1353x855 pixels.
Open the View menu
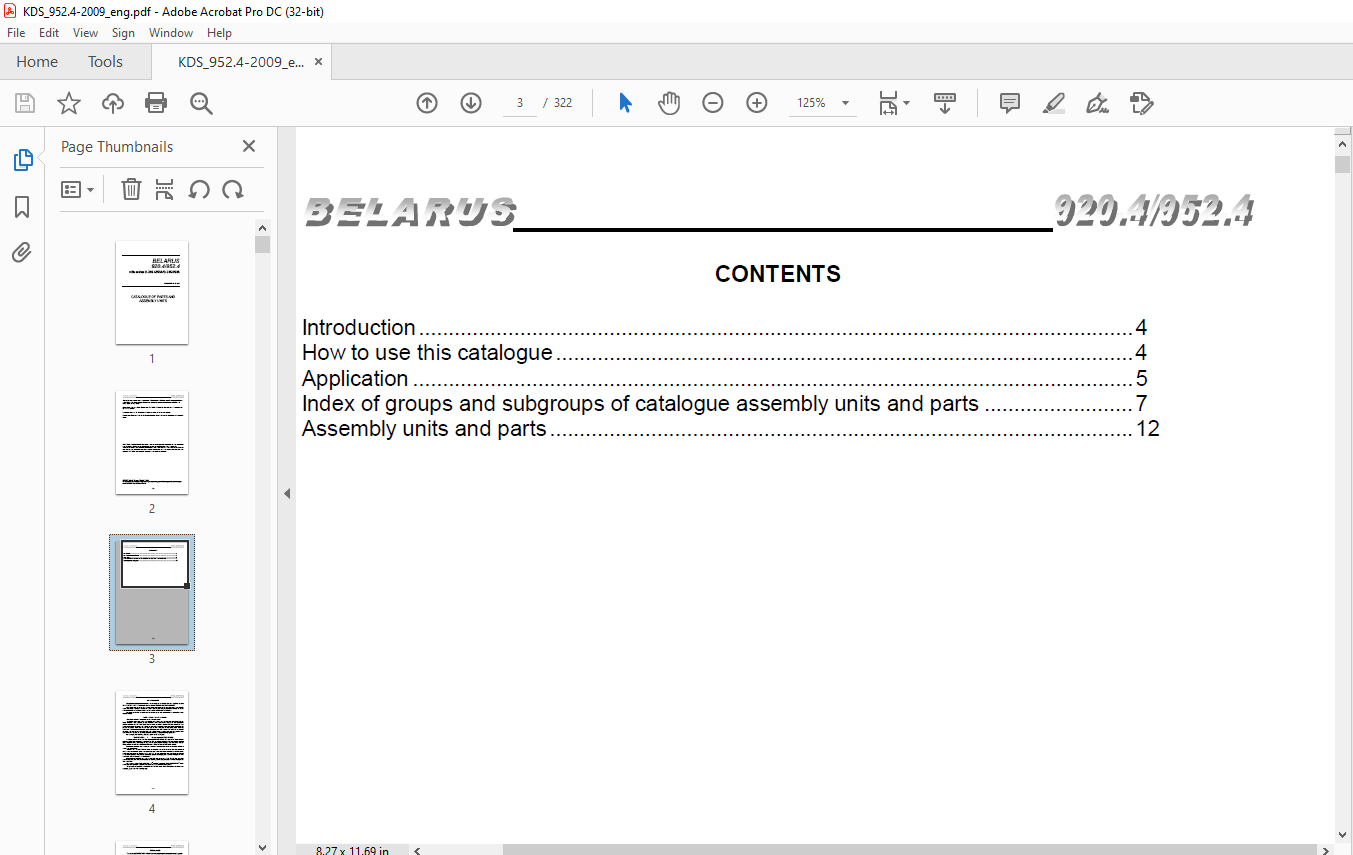(85, 33)
